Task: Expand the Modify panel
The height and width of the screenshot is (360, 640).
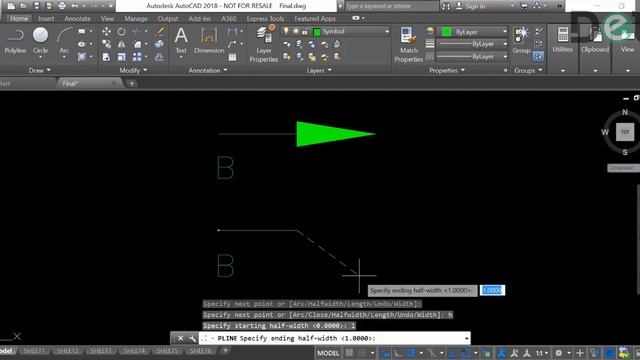Action: pos(133,70)
